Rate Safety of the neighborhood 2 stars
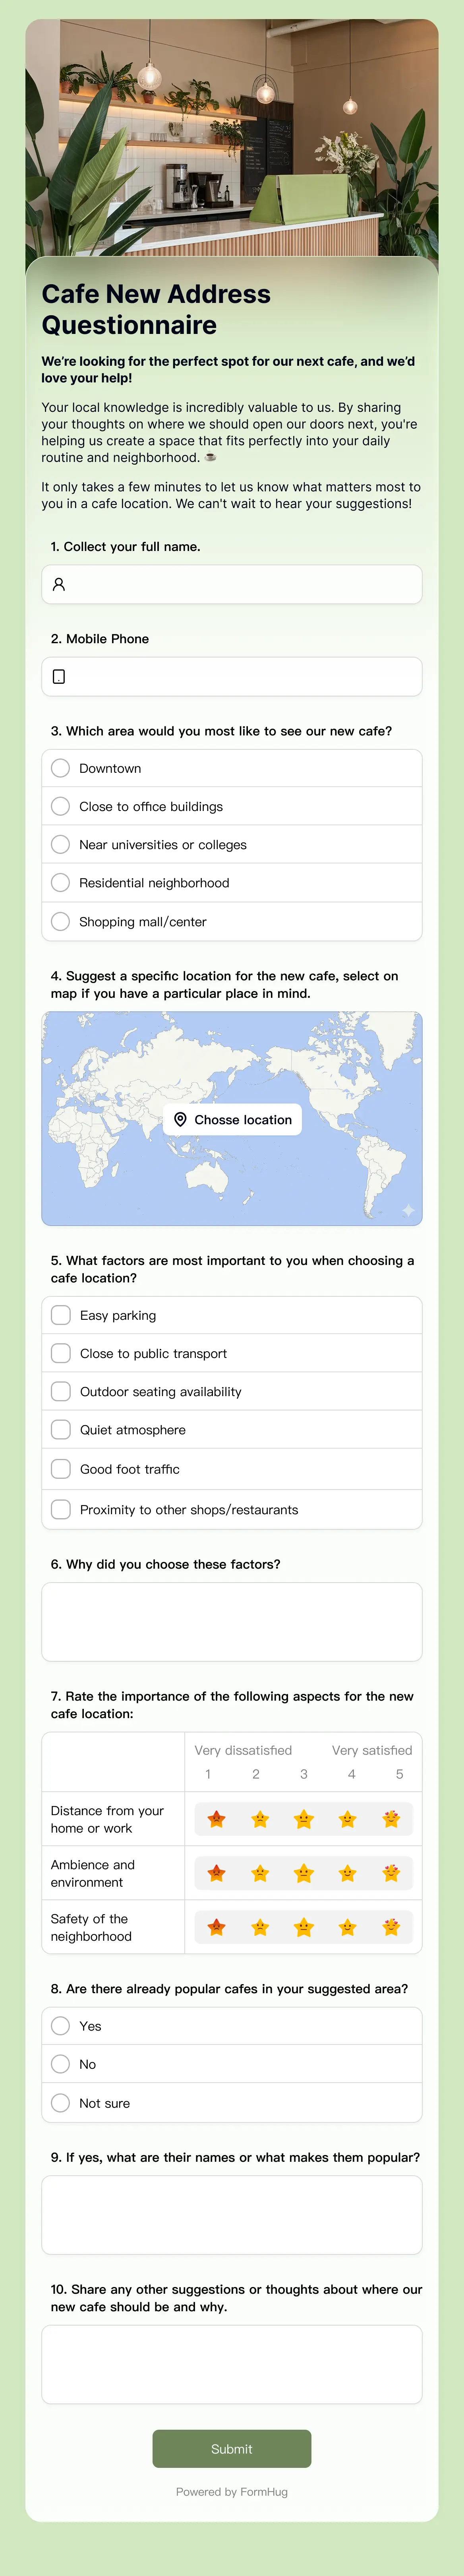This screenshot has height=2576, width=464. 260,1927
